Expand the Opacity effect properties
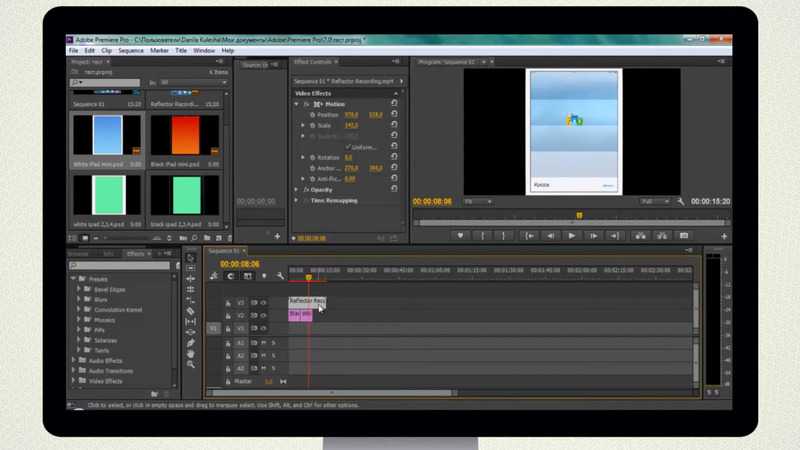Viewport: 800px width, 450px height. point(297,189)
